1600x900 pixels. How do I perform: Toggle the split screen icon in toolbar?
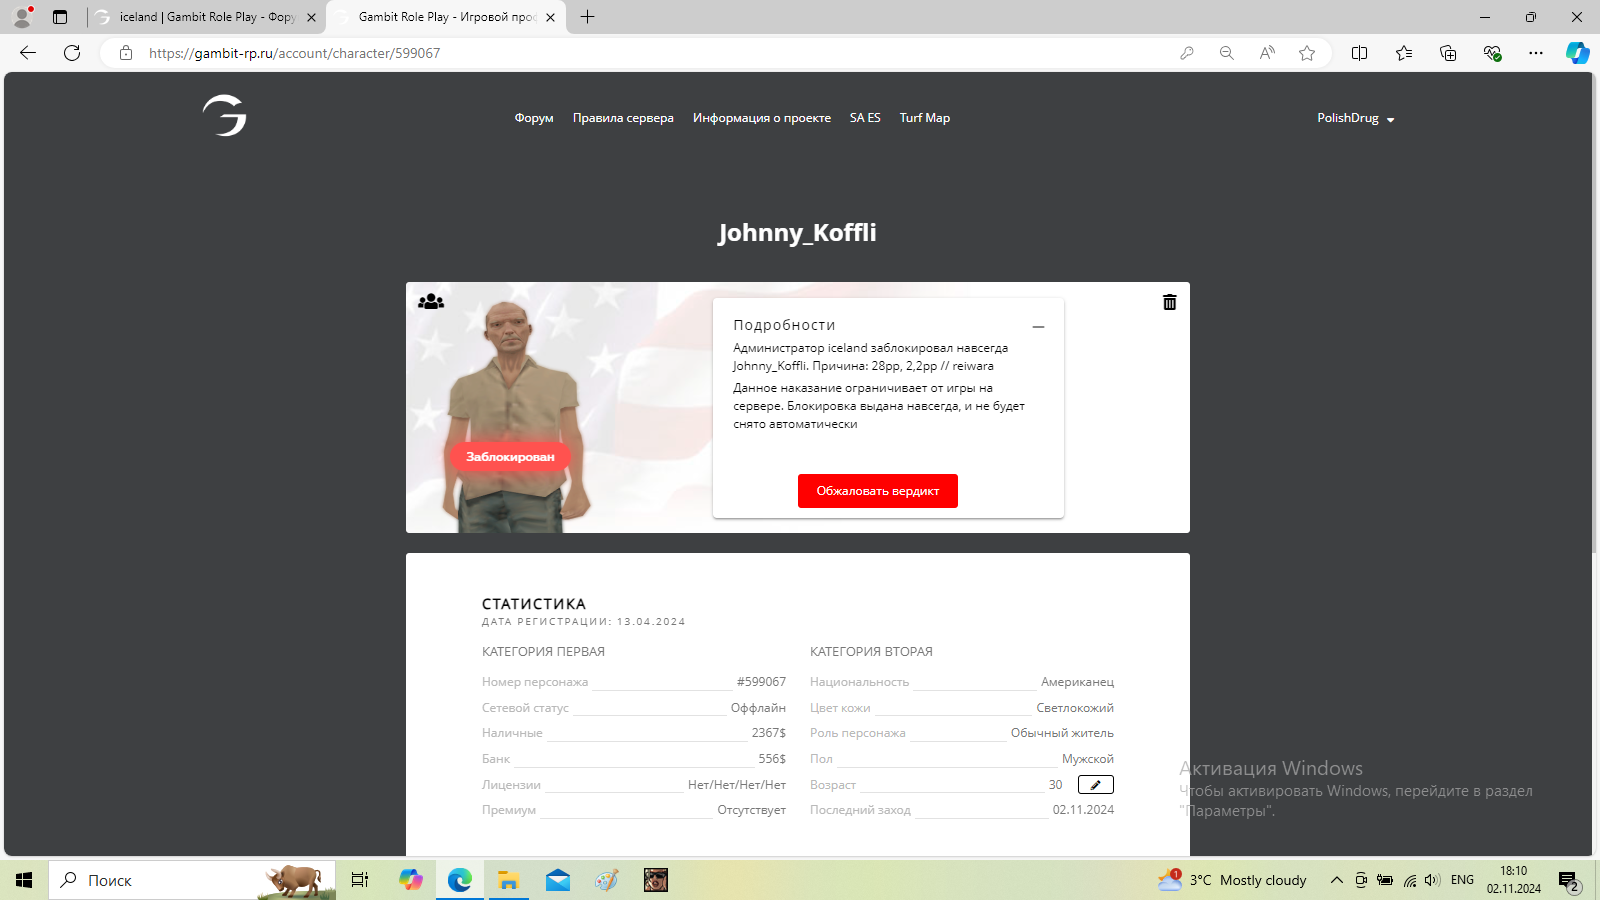click(x=1359, y=53)
